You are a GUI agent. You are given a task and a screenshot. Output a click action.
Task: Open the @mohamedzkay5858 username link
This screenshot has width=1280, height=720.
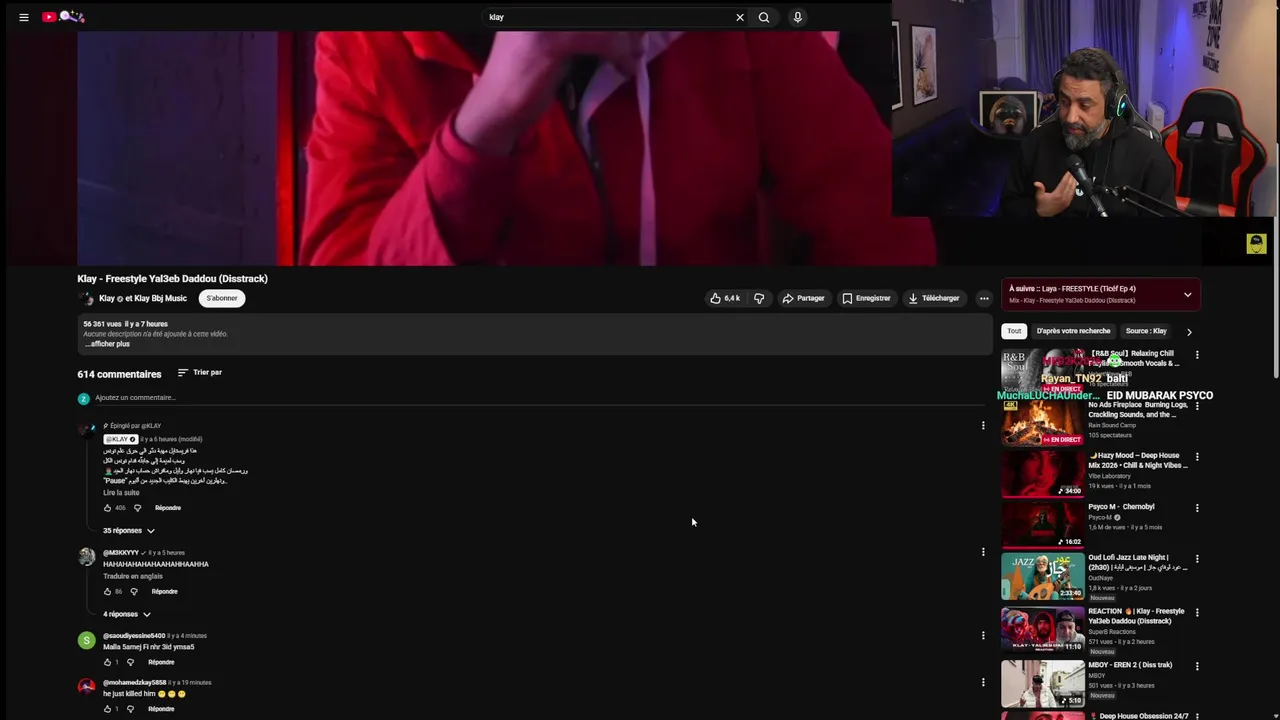(135, 682)
